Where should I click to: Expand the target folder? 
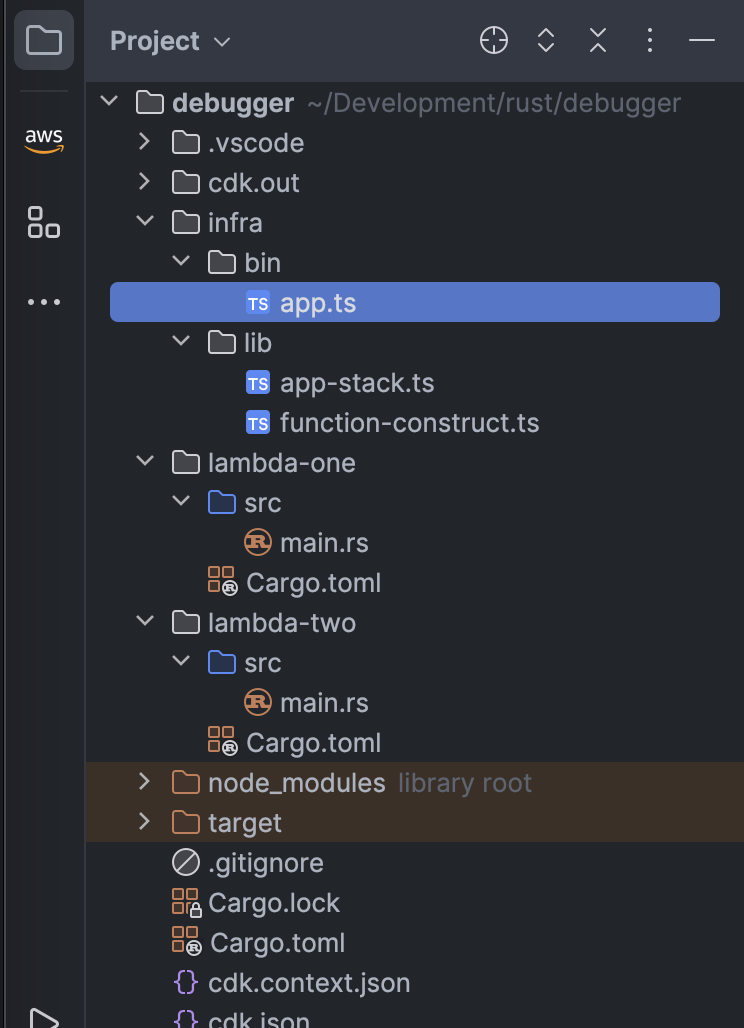(x=145, y=822)
